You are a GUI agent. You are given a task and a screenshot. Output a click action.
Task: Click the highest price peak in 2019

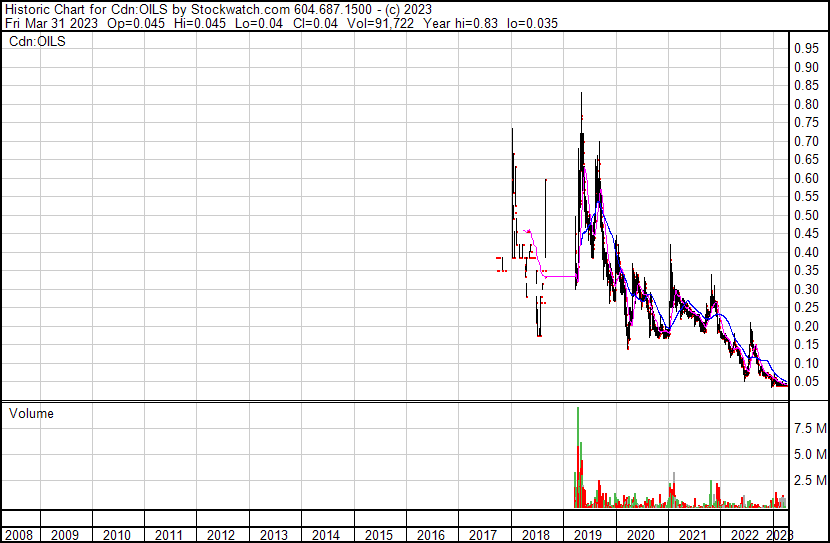pyautogui.click(x=582, y=96)
